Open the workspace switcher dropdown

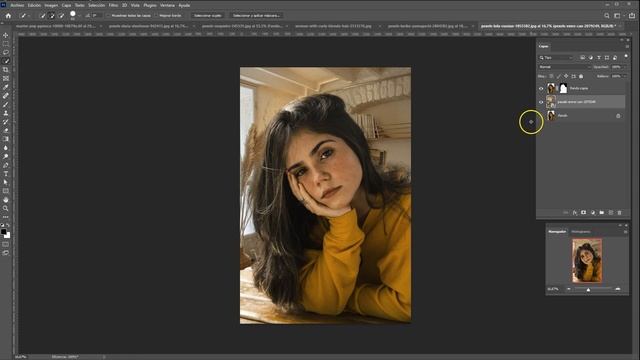pos(618,16)
